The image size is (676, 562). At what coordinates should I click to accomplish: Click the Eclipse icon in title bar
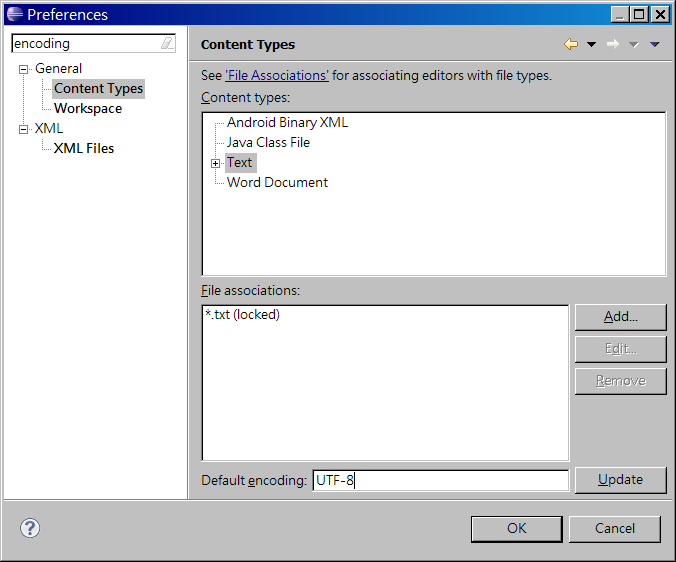point(14,14)
